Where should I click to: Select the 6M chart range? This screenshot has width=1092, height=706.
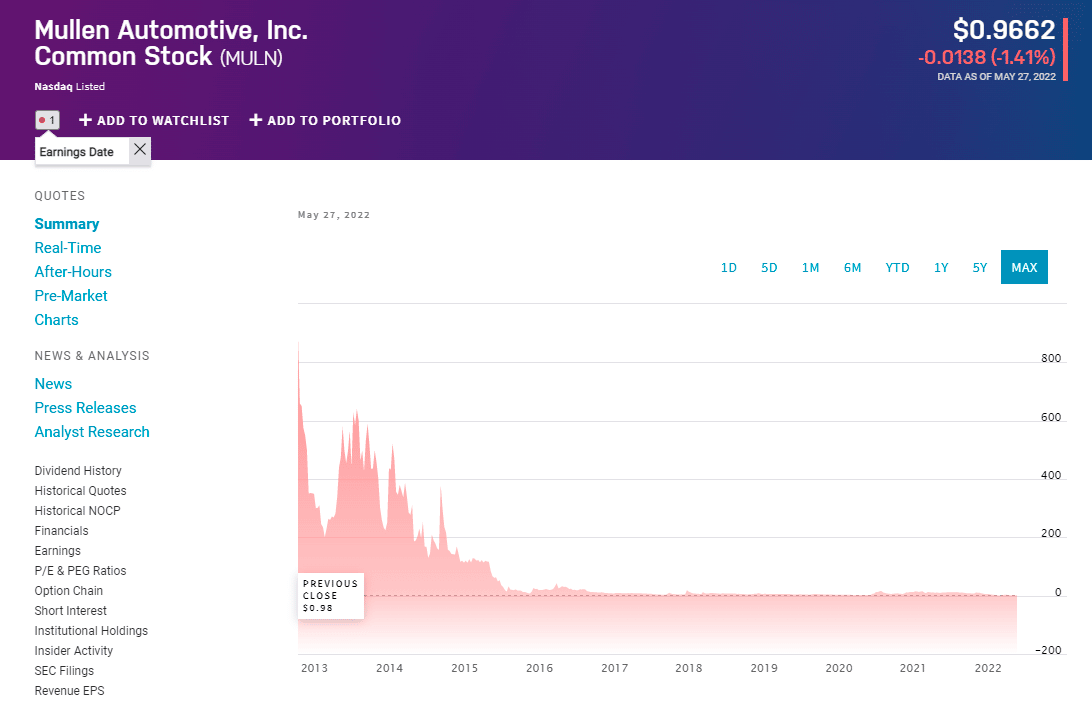click(x=852, y=267)
